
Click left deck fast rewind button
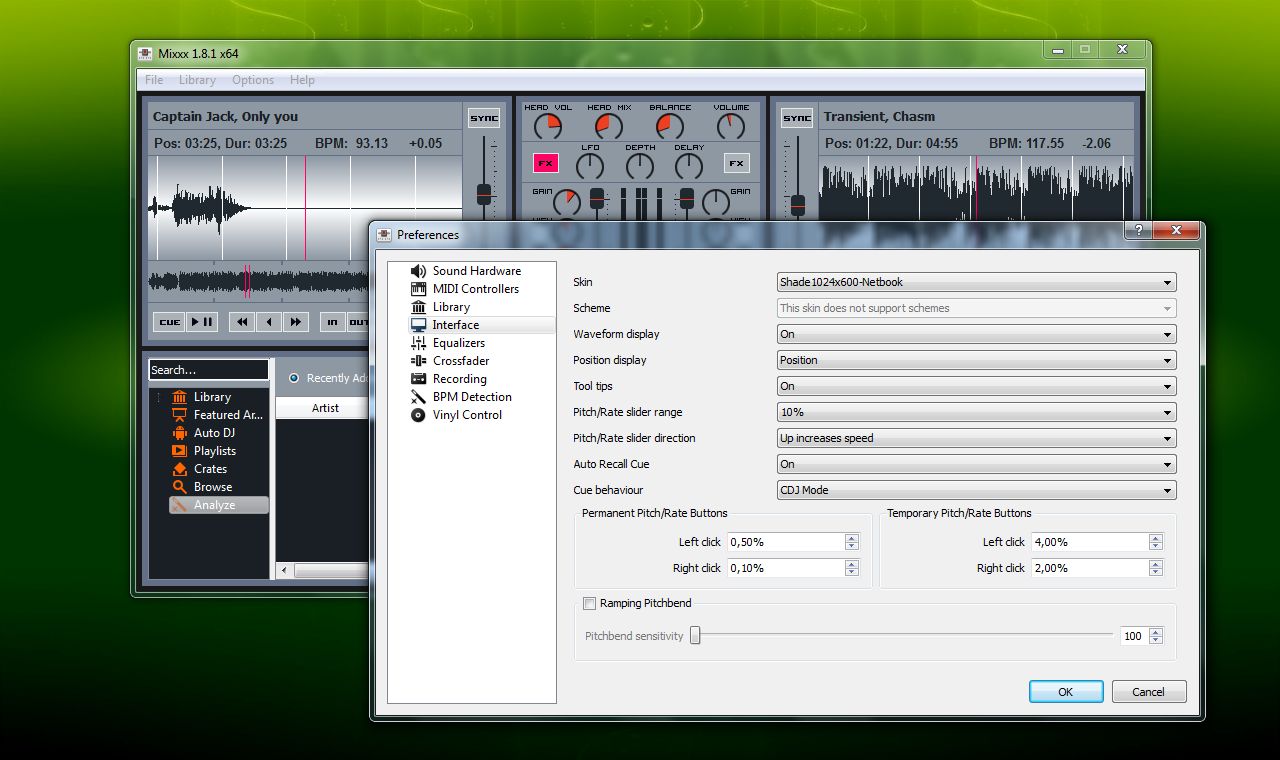tap(242, 322)
